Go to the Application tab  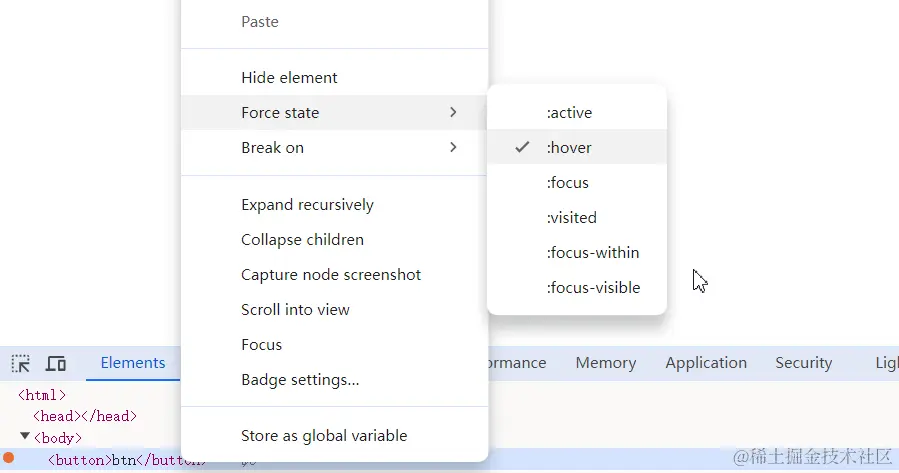[705, 363]
